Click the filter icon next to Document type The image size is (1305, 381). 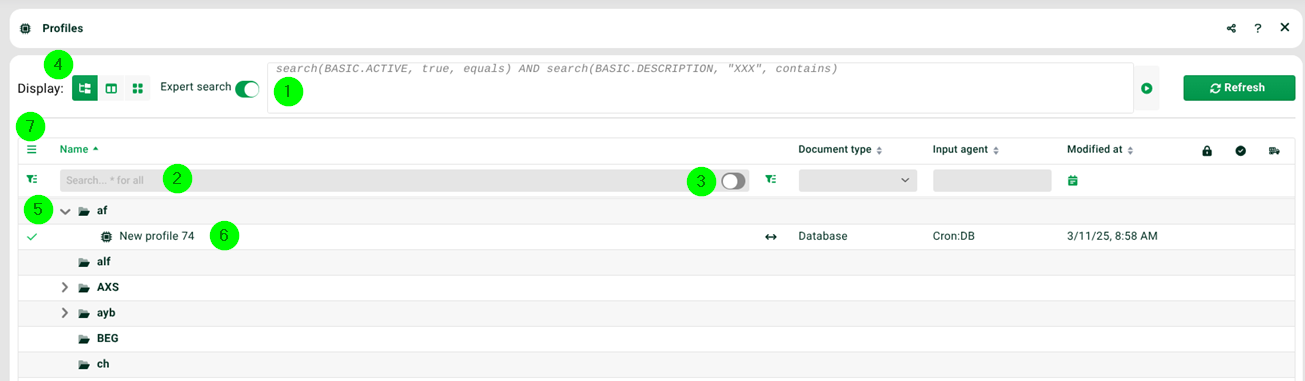(770, 180)
